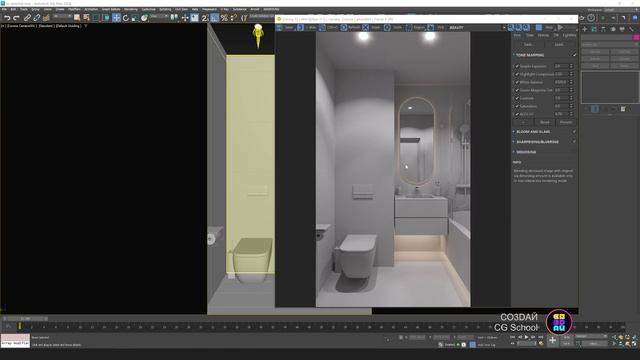Click the Simple Exposure value spinner
This screenshot has width=640, height=360.
[571, 66]
